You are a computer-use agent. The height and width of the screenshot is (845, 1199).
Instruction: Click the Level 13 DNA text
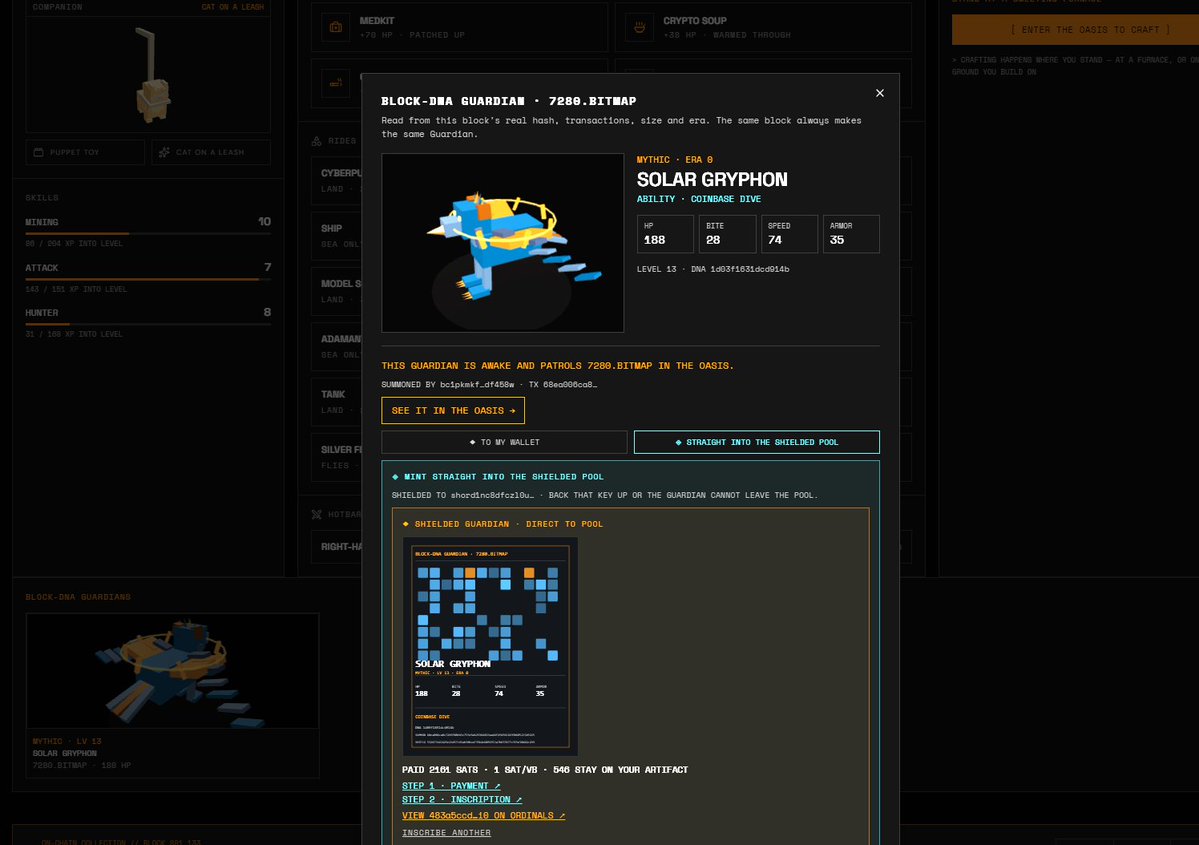pyautogui.click(x=713, y=269)
